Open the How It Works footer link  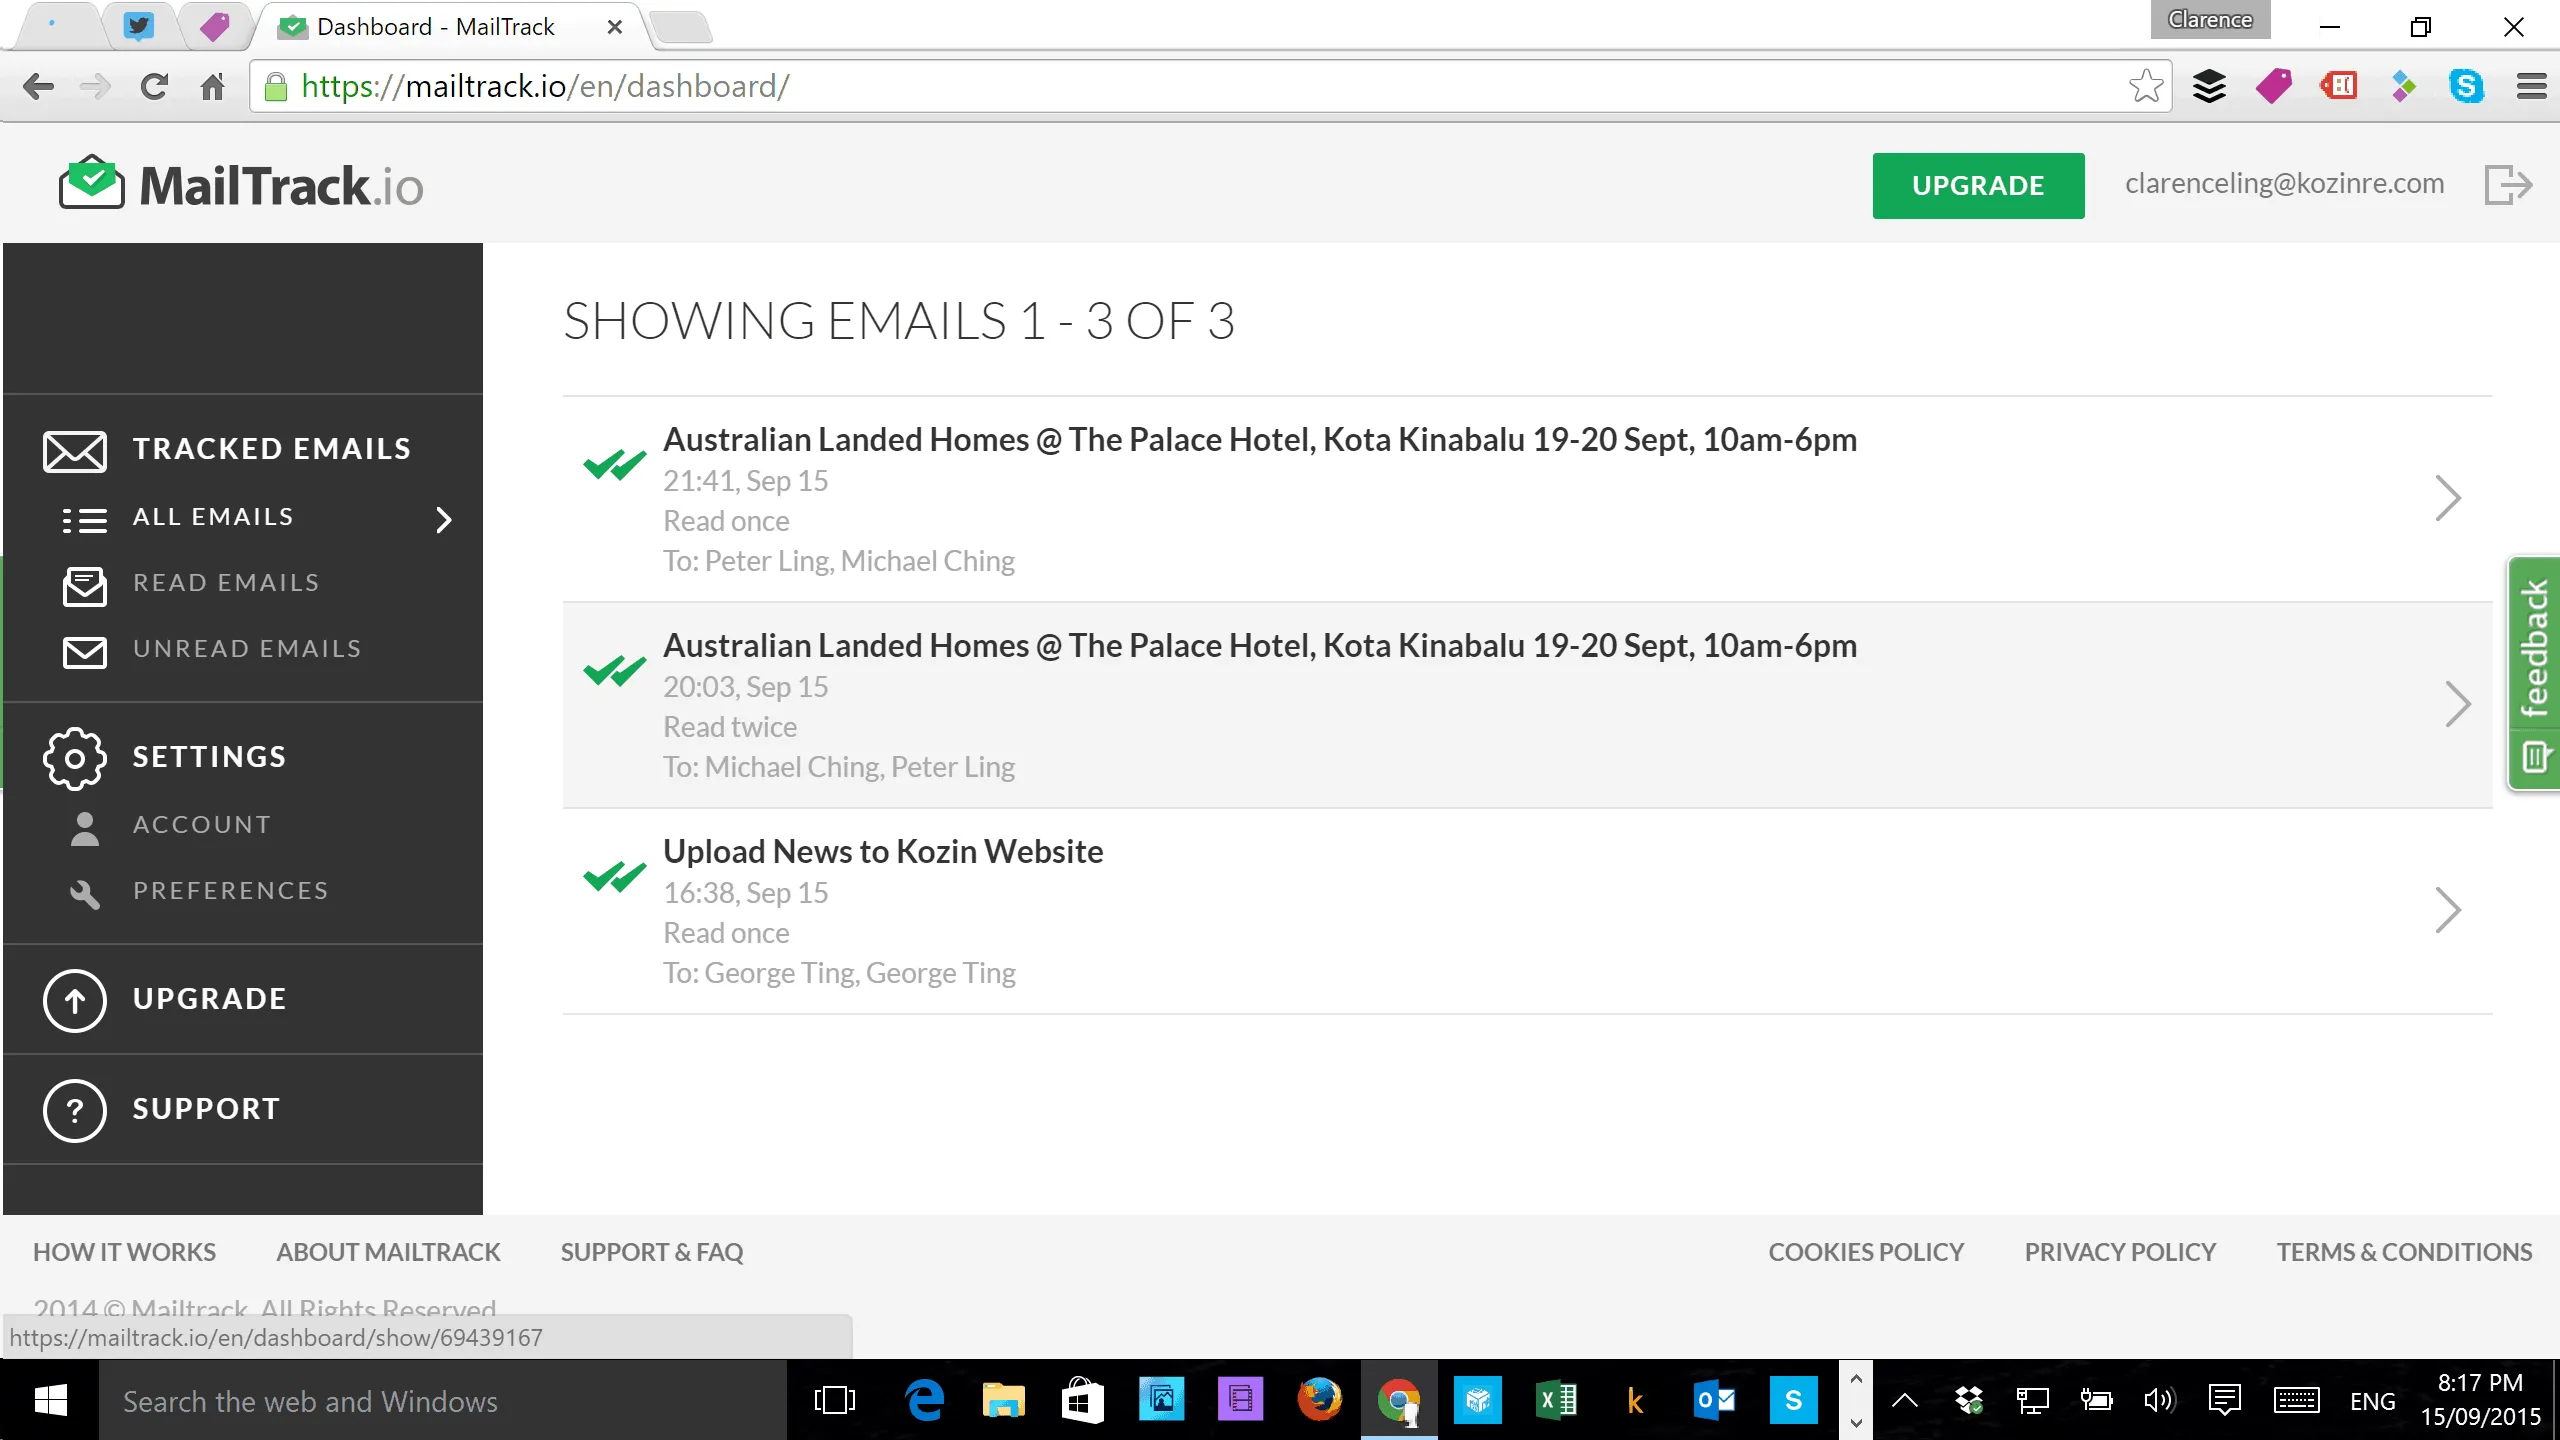pyautogui.click(x=124, y=1252)
